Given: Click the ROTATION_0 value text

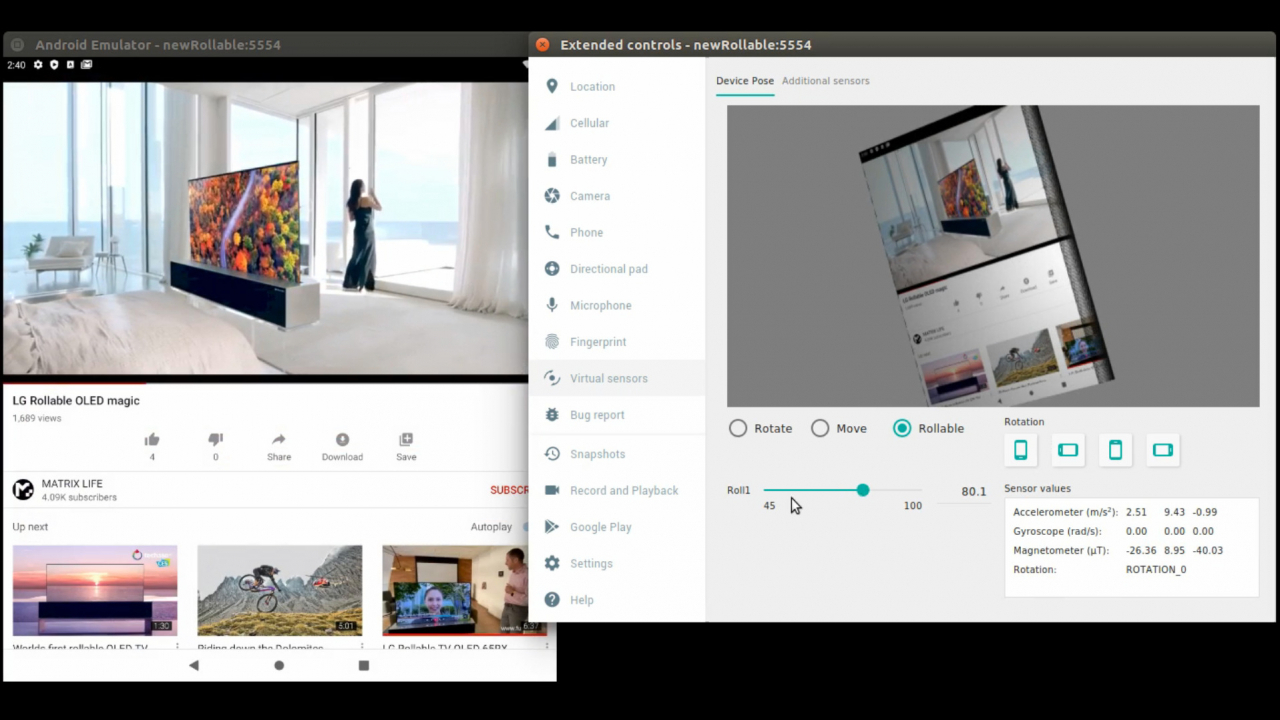Looking at the screenshot, I should pos(1156,570).
